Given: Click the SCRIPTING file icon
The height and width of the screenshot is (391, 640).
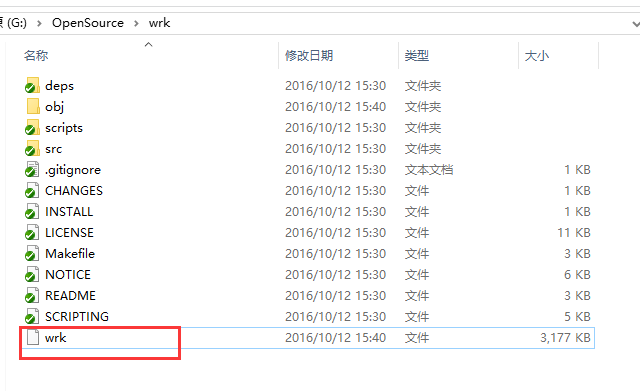Looking at the screenshot, I should (32, 317).
